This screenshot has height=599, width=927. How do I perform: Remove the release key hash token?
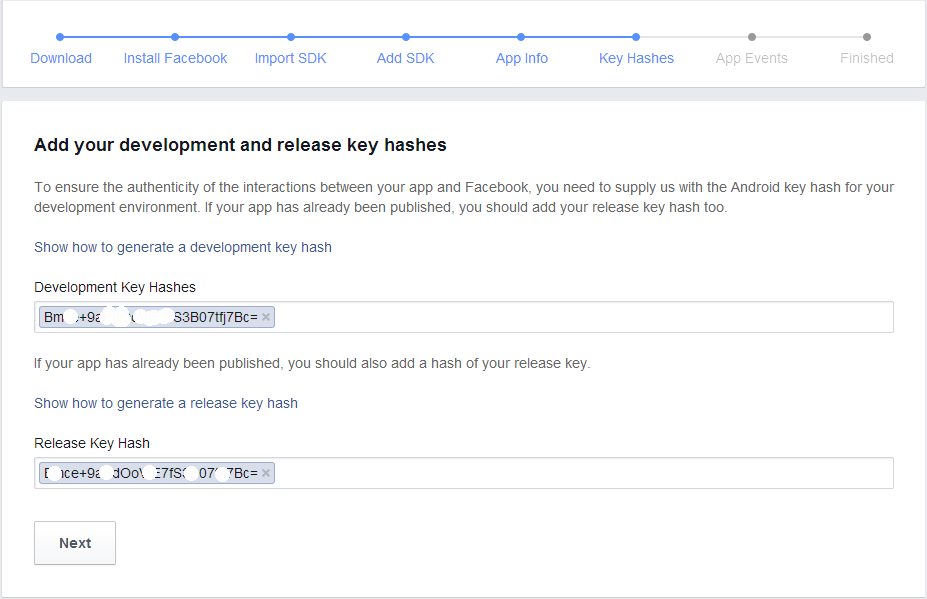(x=266, y=473)
